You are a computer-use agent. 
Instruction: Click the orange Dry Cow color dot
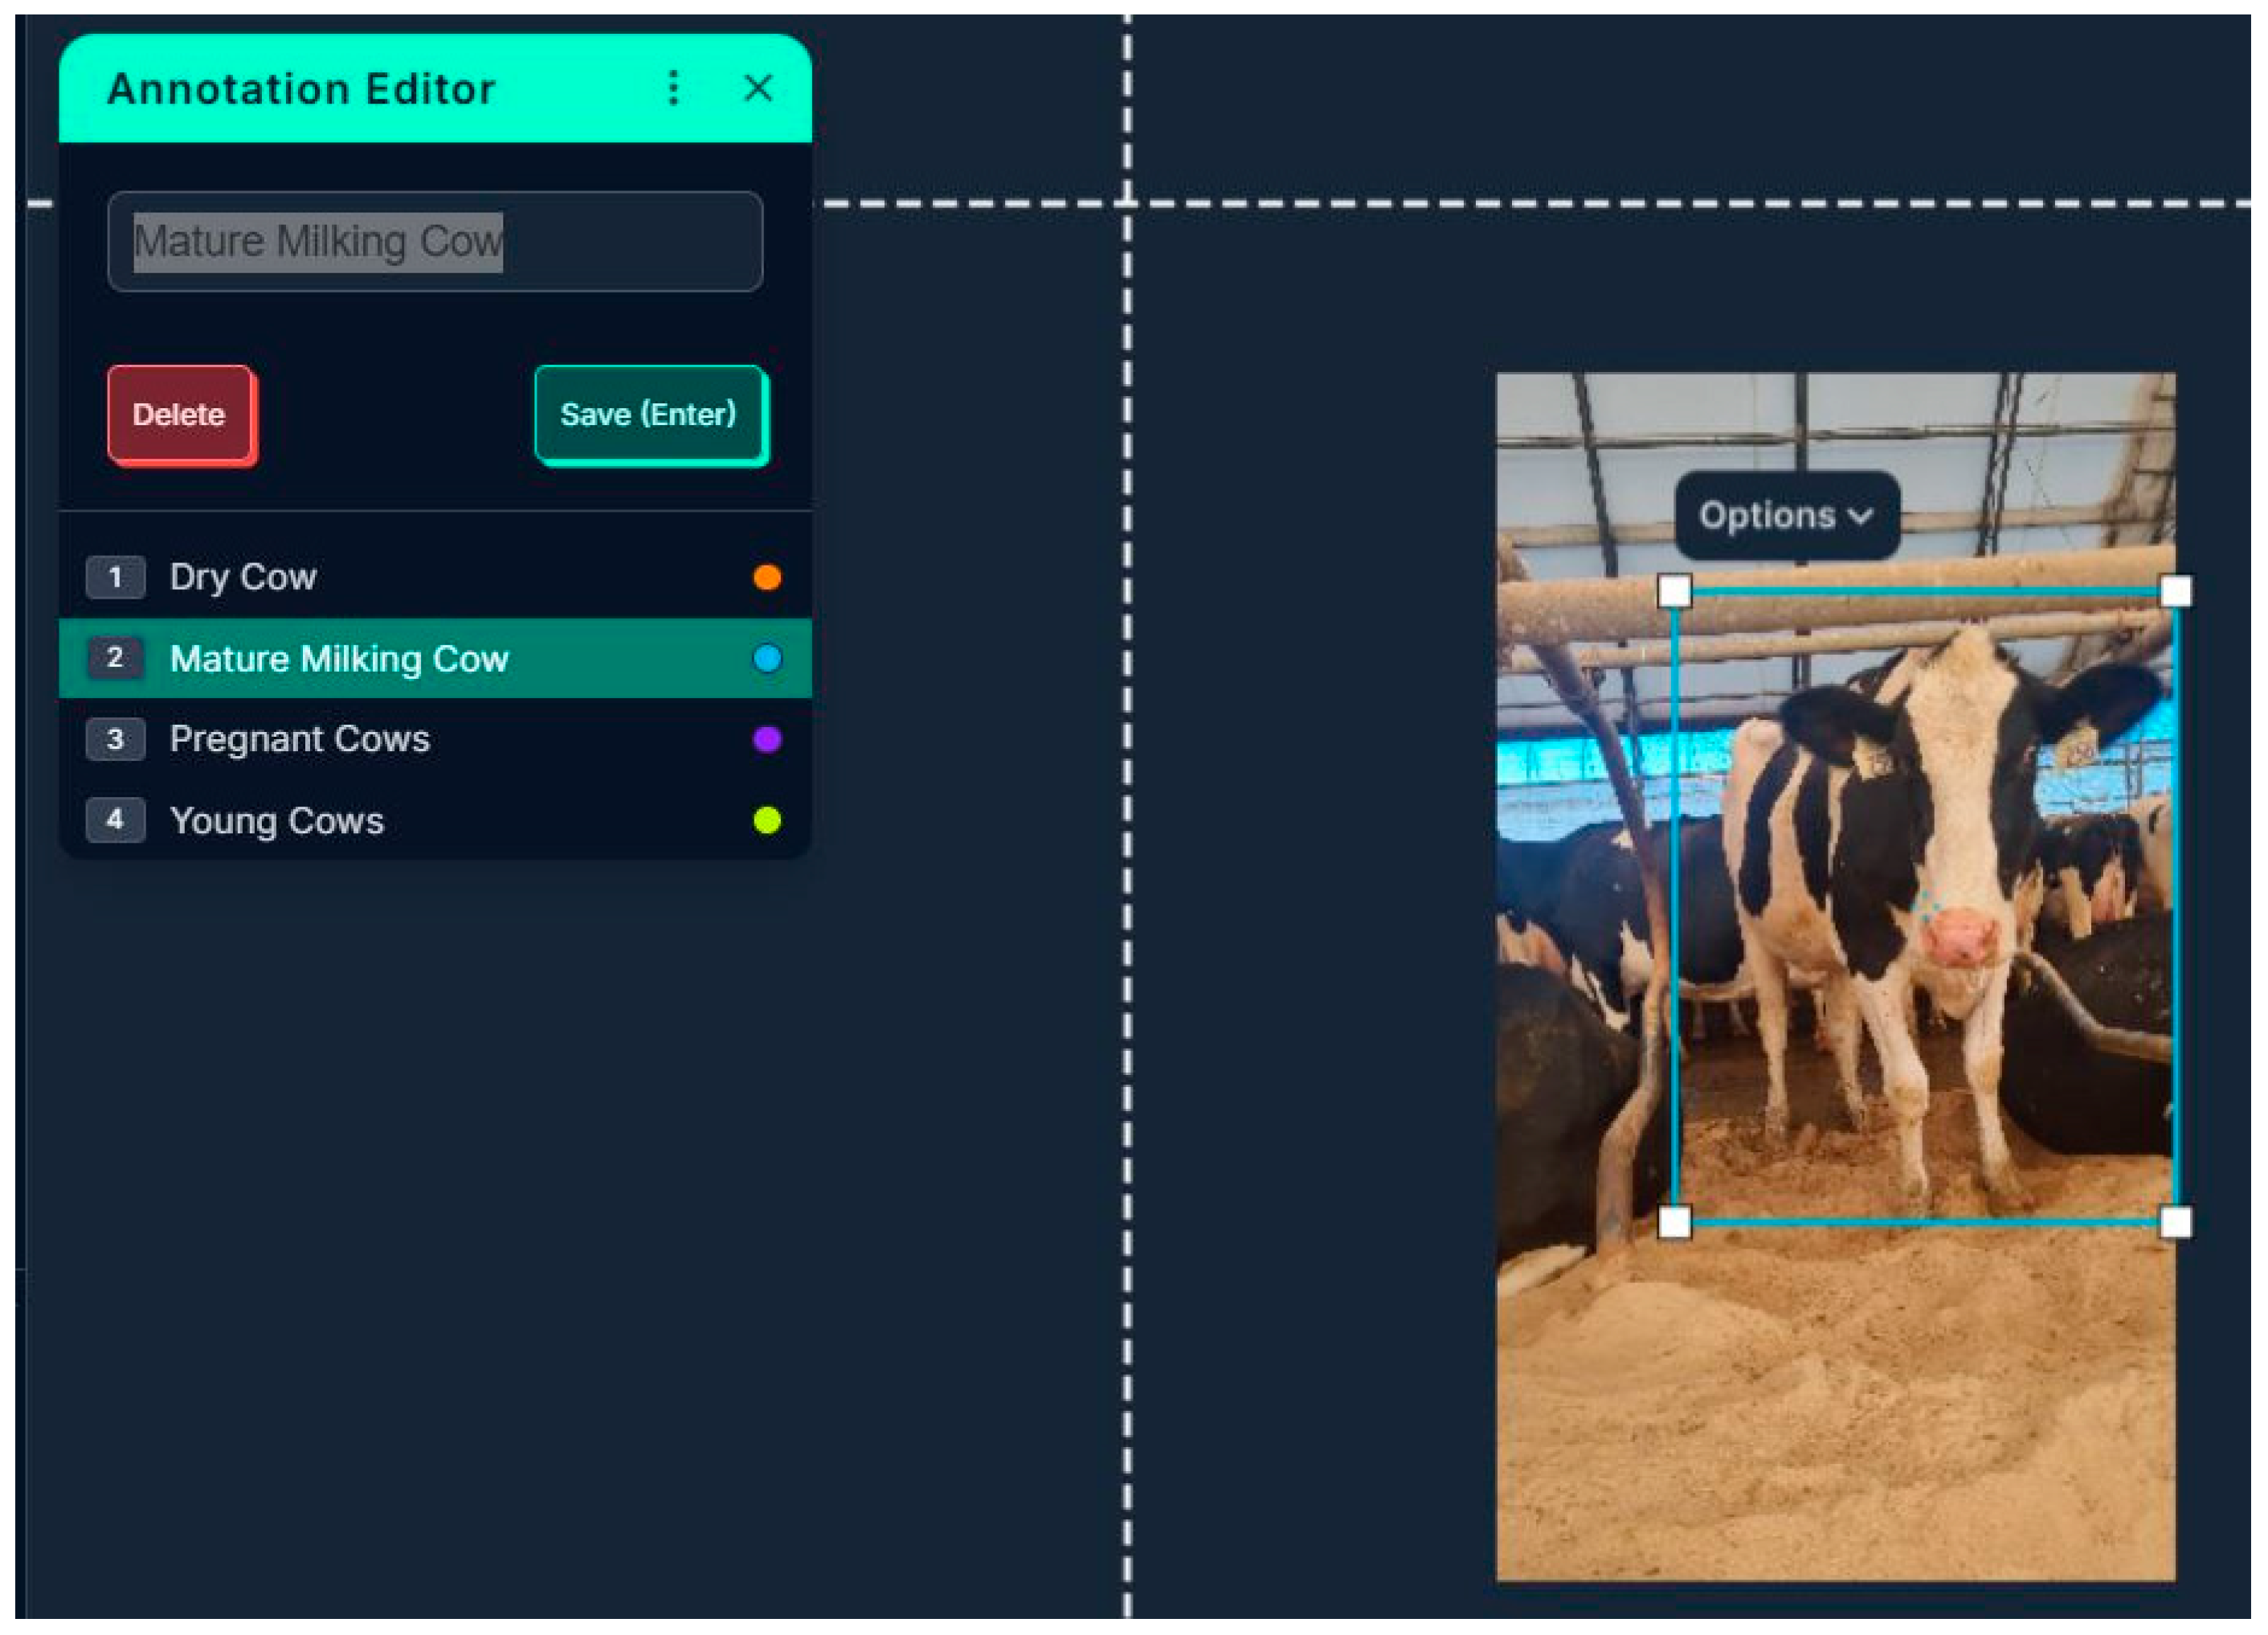[x=767, y=577]
